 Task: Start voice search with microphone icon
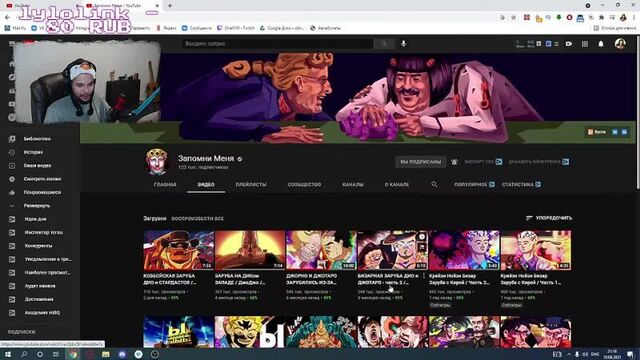[404, 44]
